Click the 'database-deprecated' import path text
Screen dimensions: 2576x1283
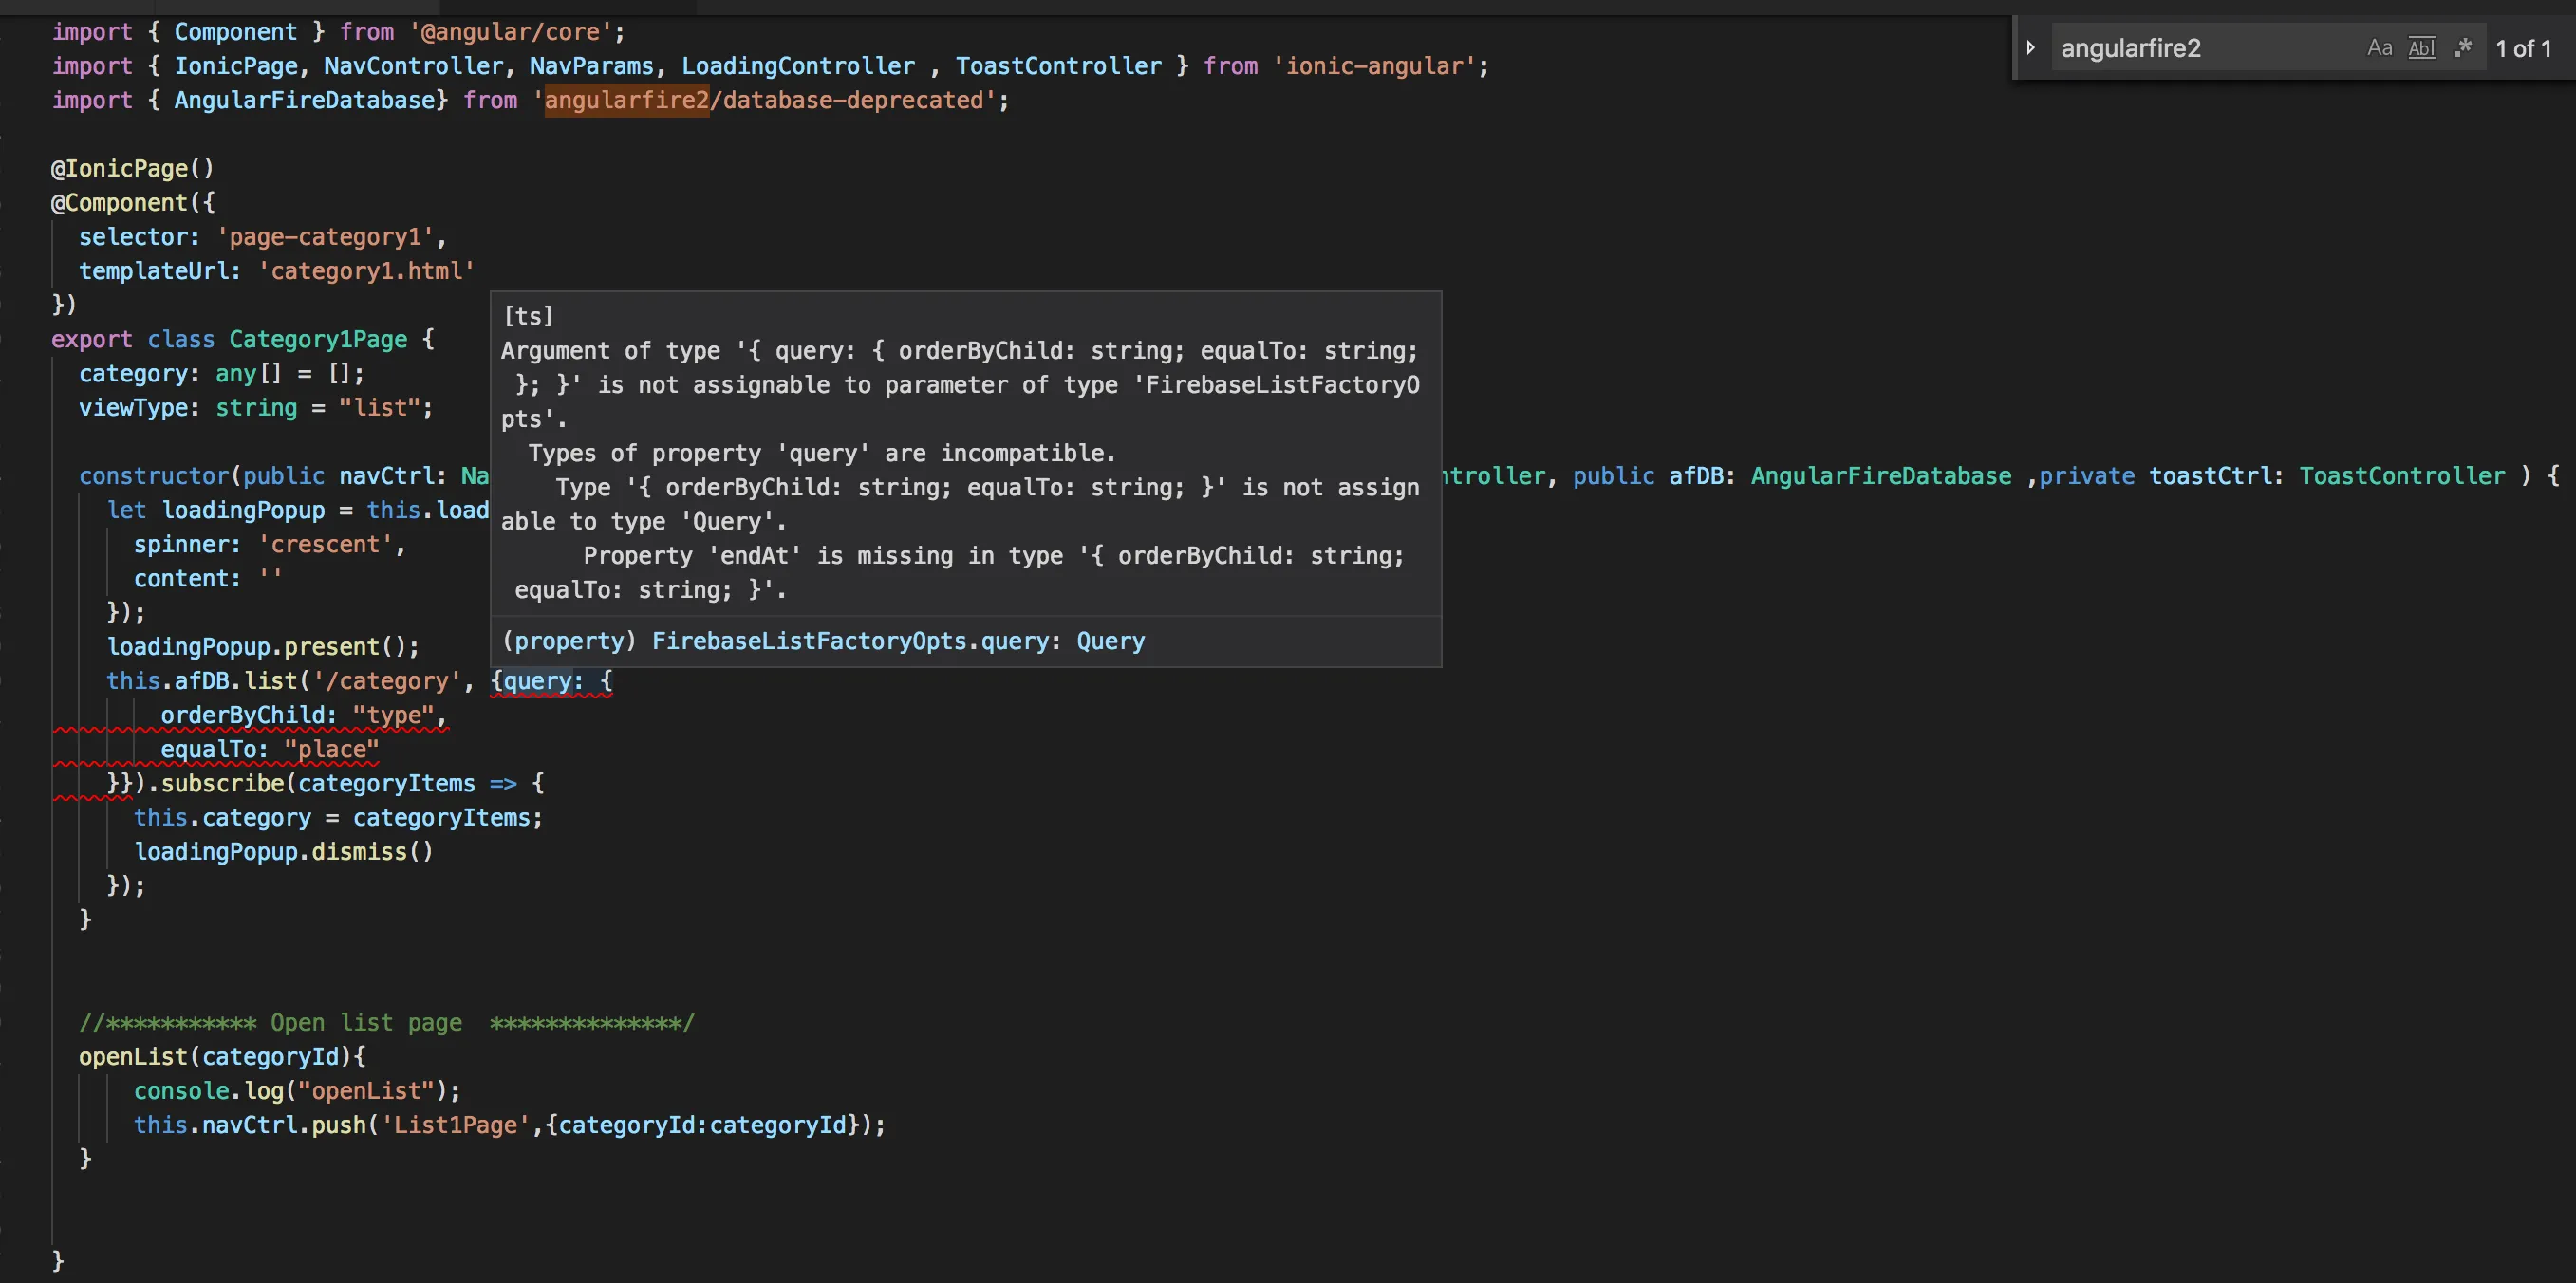(852, 100)
